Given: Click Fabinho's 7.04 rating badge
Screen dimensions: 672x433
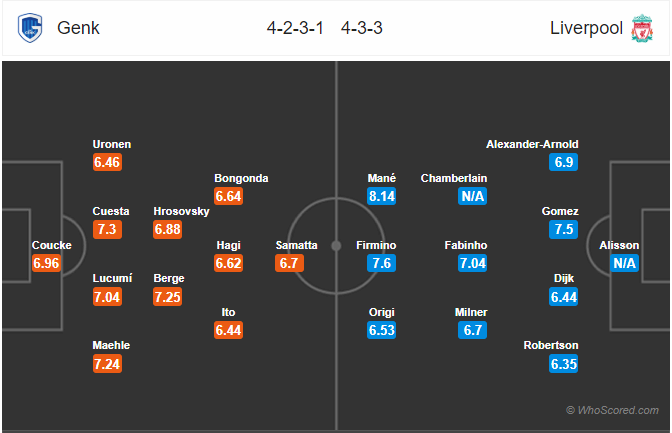Looking at the screenshot, I should coord(472,263).
